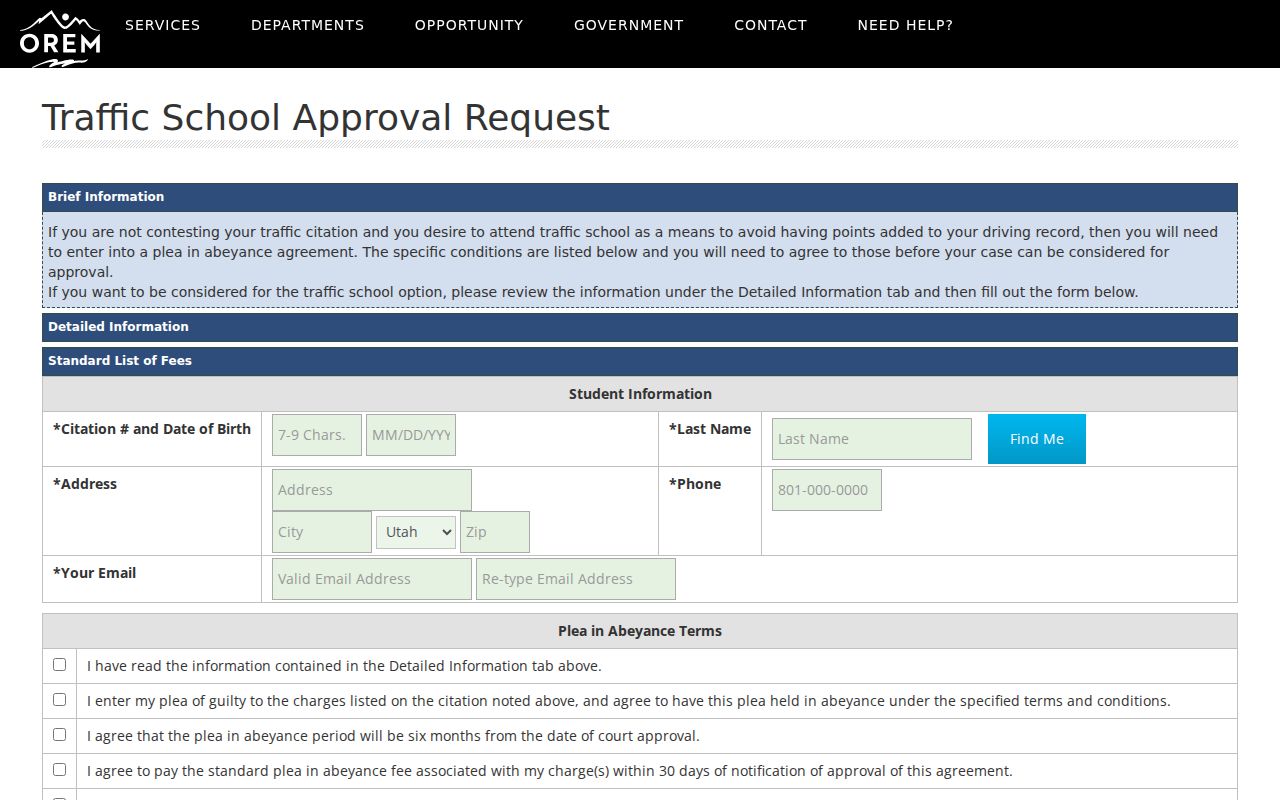Click the Find Me button
Screen dimensions: 1280x800
click(x=1037, y=439)
